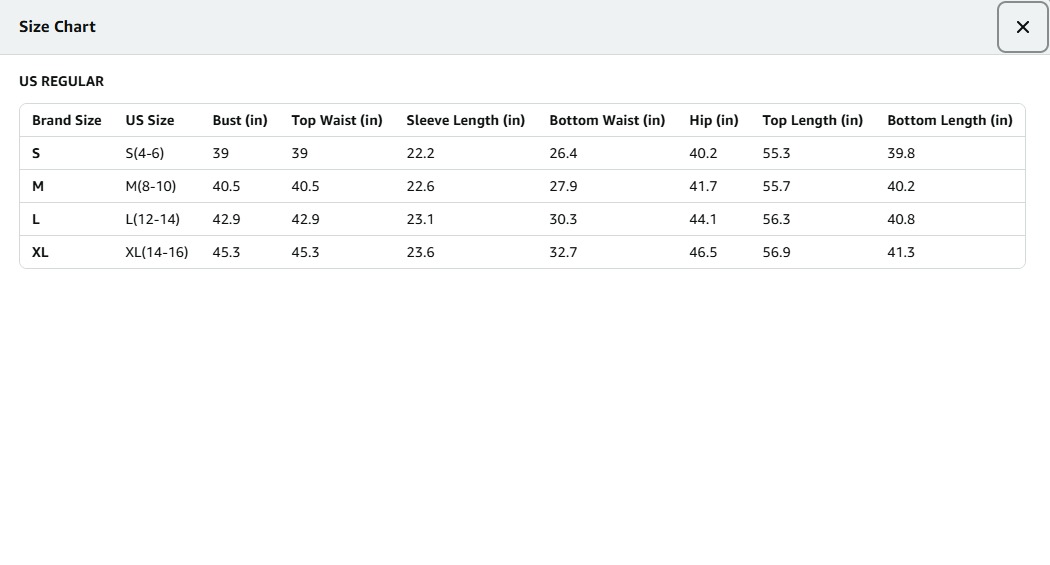Click the US REGULAR heading

(x=61, y=81)
